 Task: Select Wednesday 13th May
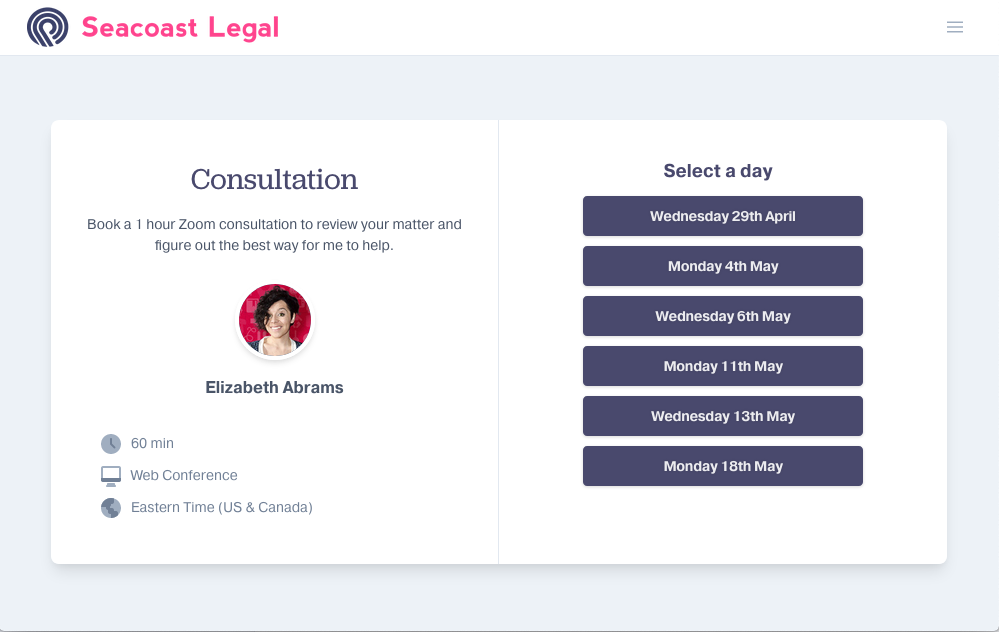coord(722,416)
